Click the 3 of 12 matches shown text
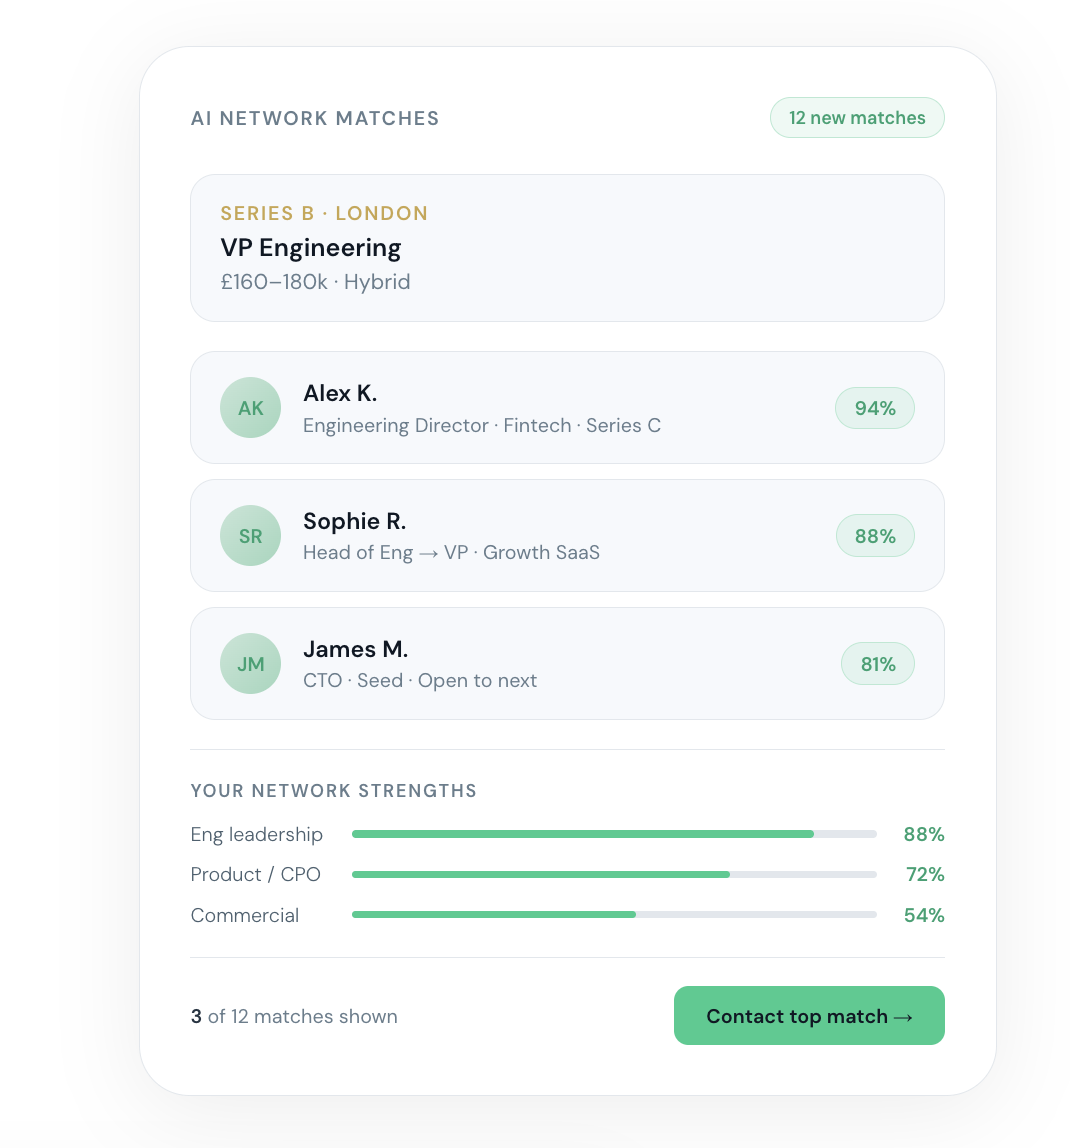The image size is (1070, 1148). pyautogui.click(x=294, y=1016)
